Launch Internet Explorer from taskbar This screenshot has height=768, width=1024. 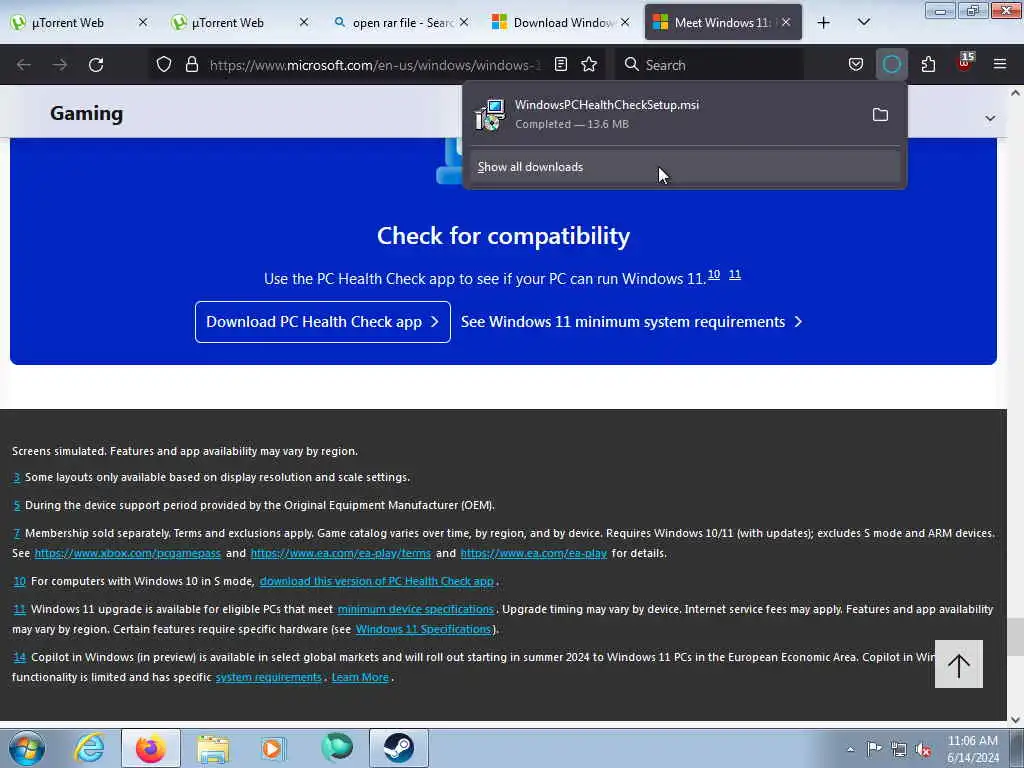point(89,748)
